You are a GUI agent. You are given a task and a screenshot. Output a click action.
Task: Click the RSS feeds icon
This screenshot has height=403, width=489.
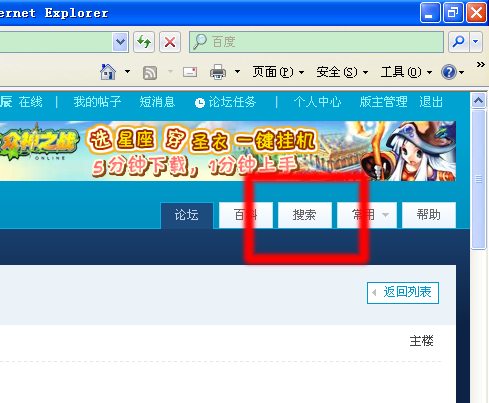[x=150, y=73]
